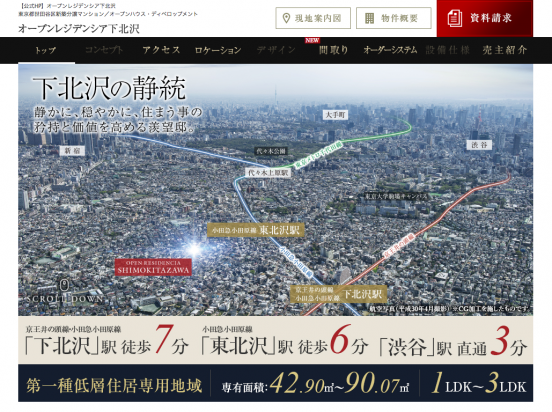Click the 「東北沢」駅 徒歩6分 banner text

(284, 340)
